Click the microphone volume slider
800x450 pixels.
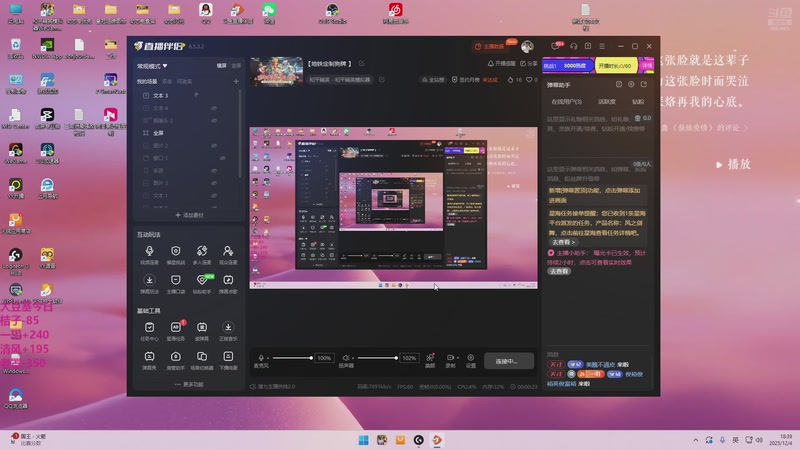(292, 358)
